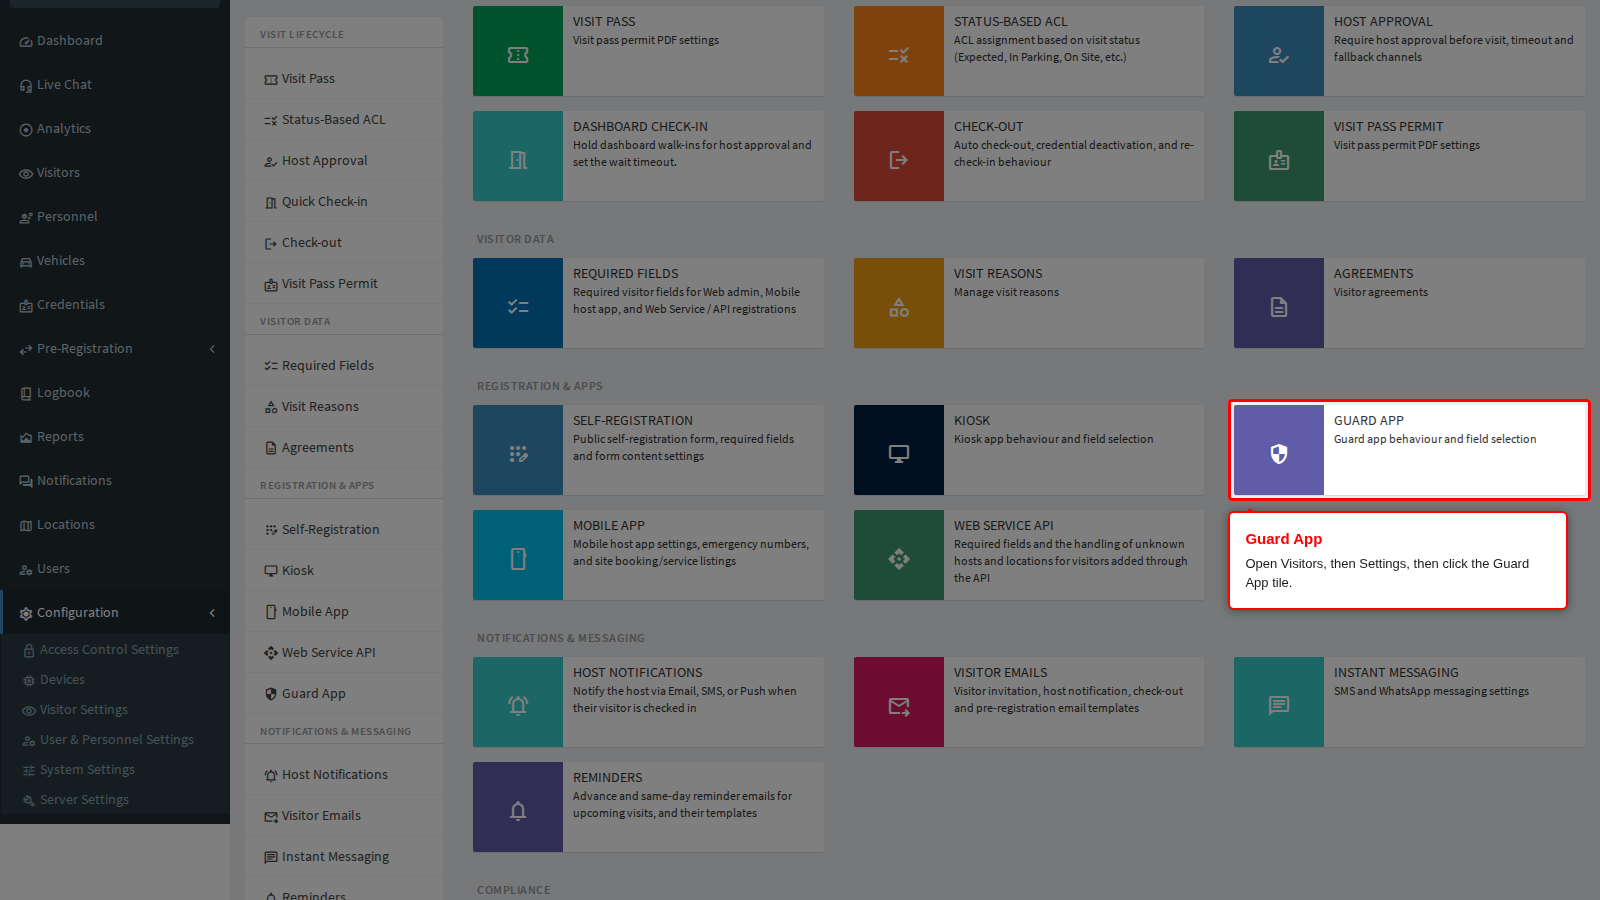Expand the Pre-Registration sidebar menu chevron
This screenshot has width=1600, height=900.
click(212, 349)
